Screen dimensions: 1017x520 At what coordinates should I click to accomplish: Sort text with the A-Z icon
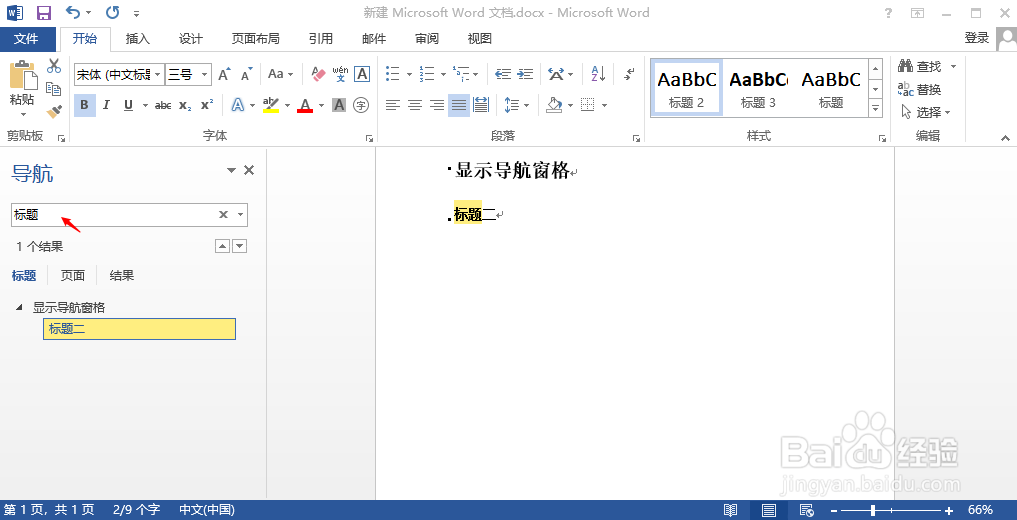pyautogui.click(x=598, y=74)
